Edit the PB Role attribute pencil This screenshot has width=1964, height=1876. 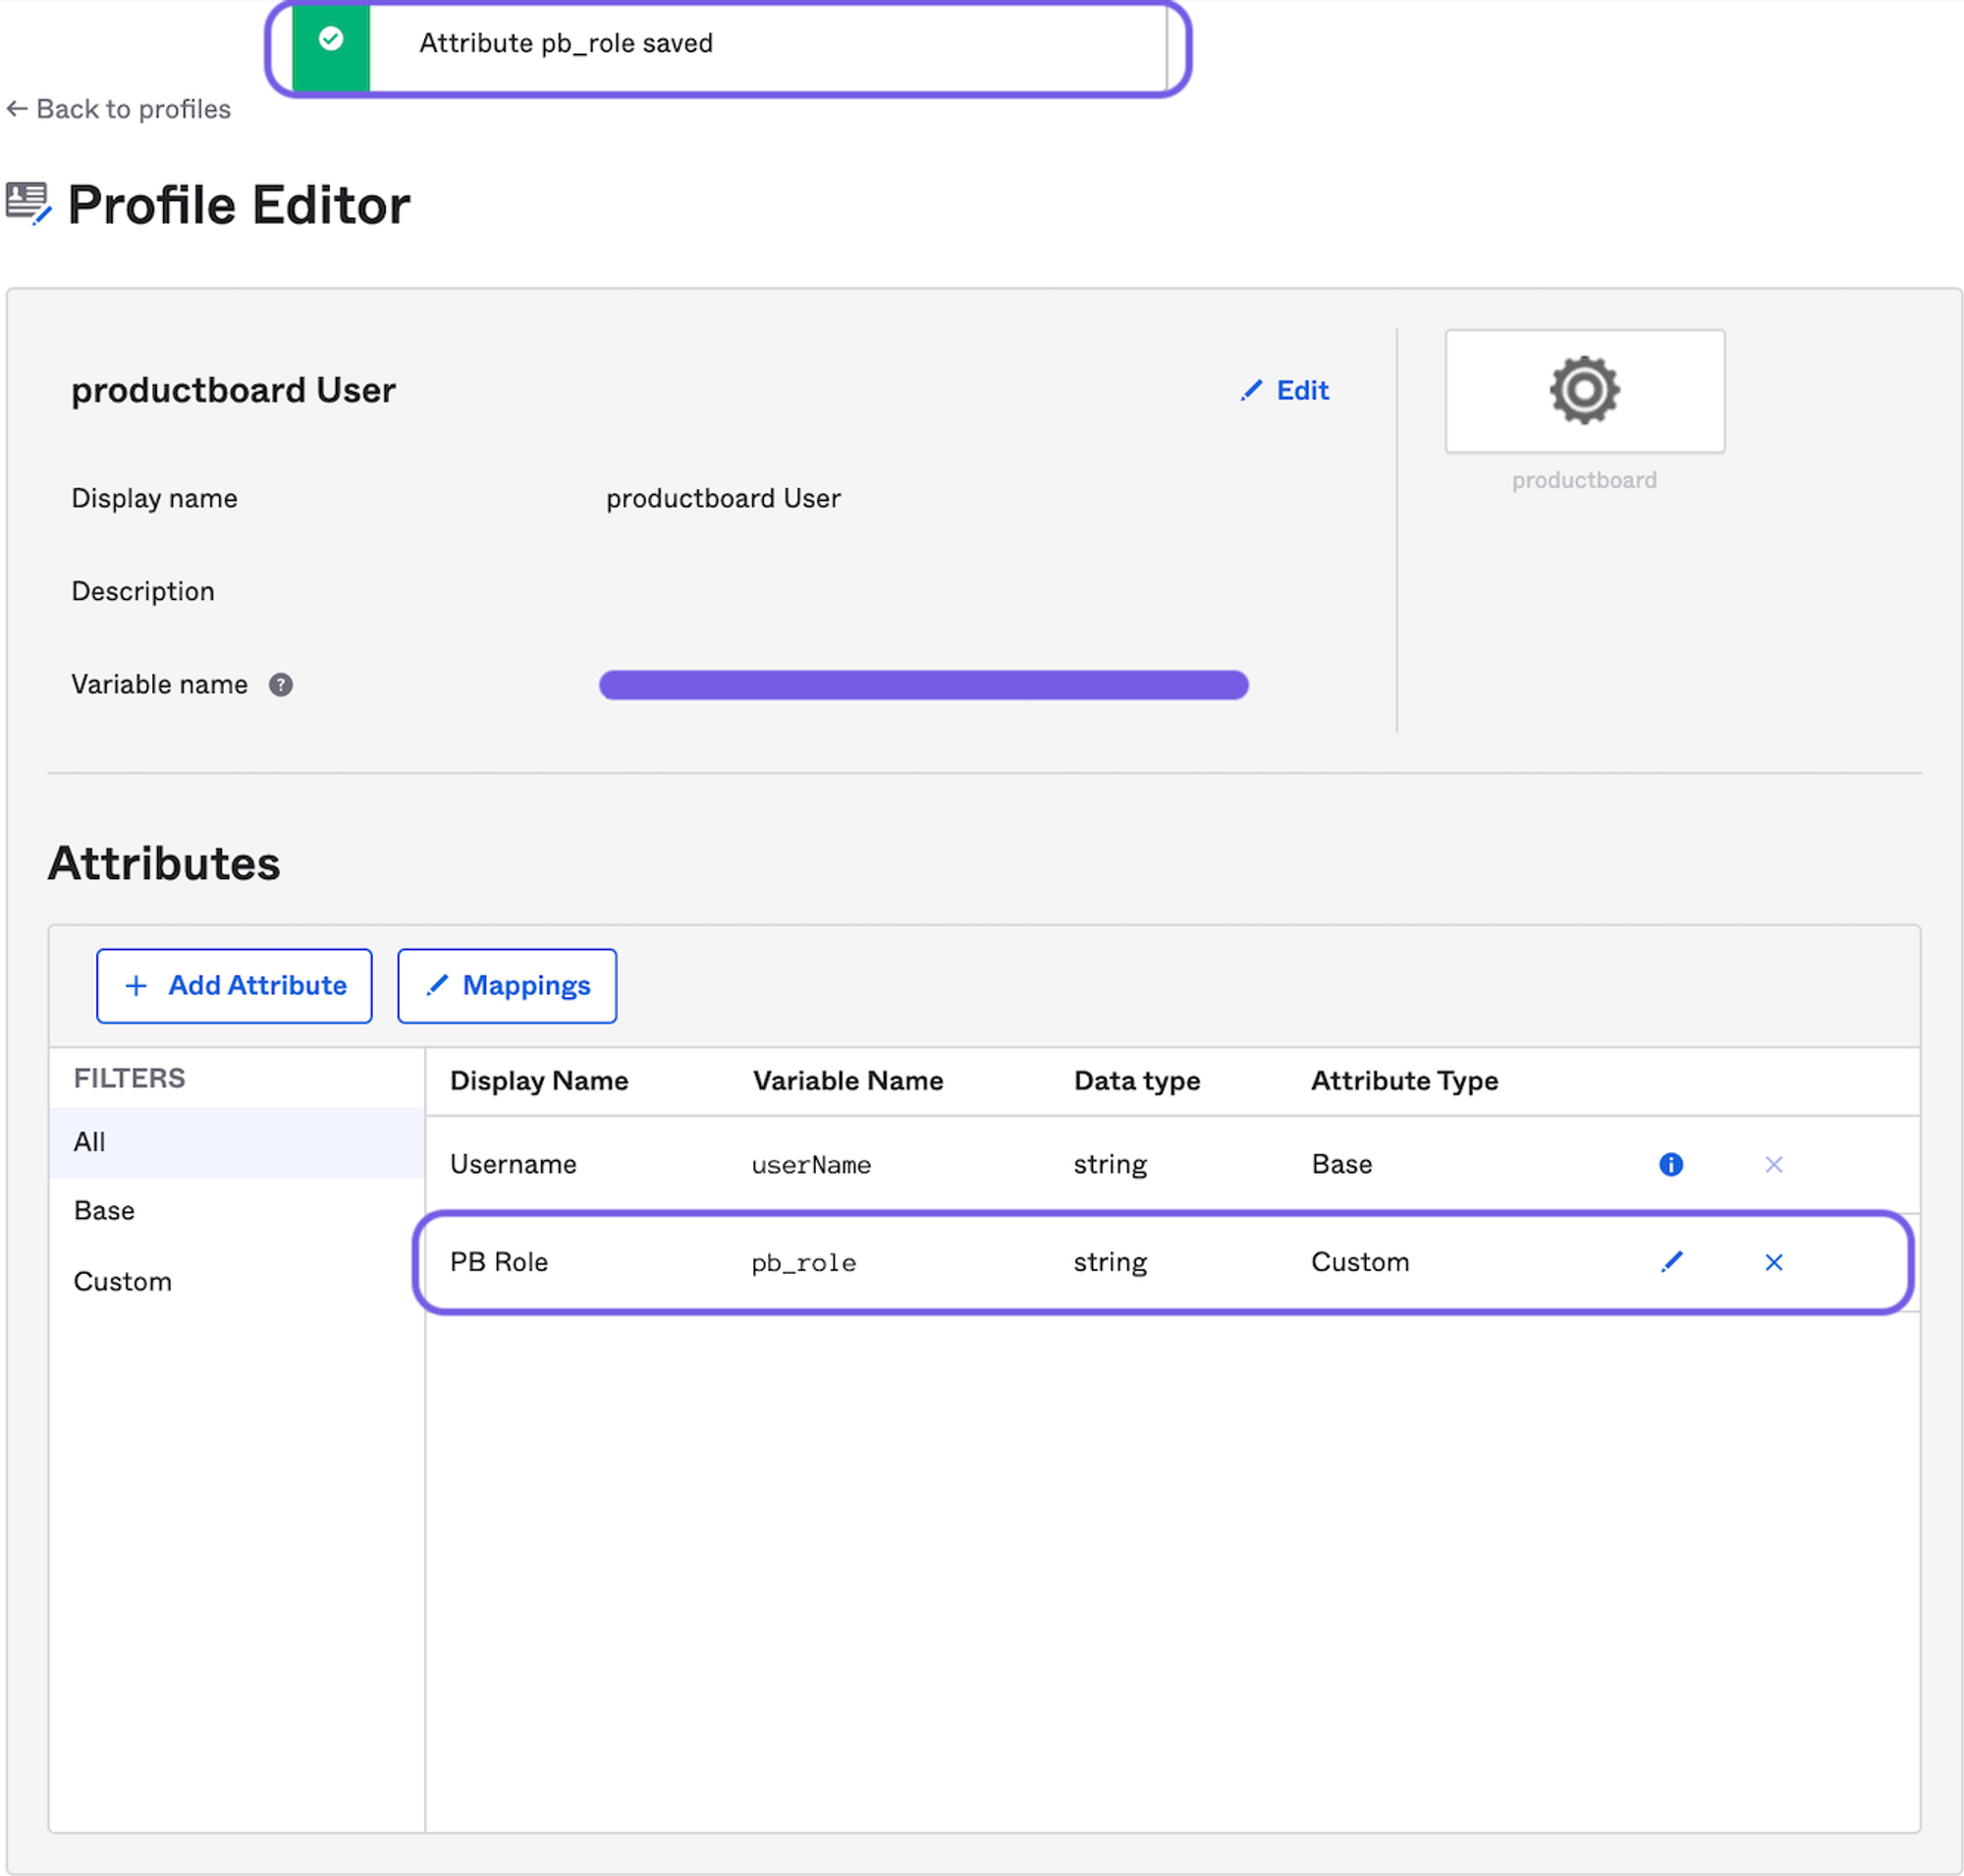[1672, 1262]
